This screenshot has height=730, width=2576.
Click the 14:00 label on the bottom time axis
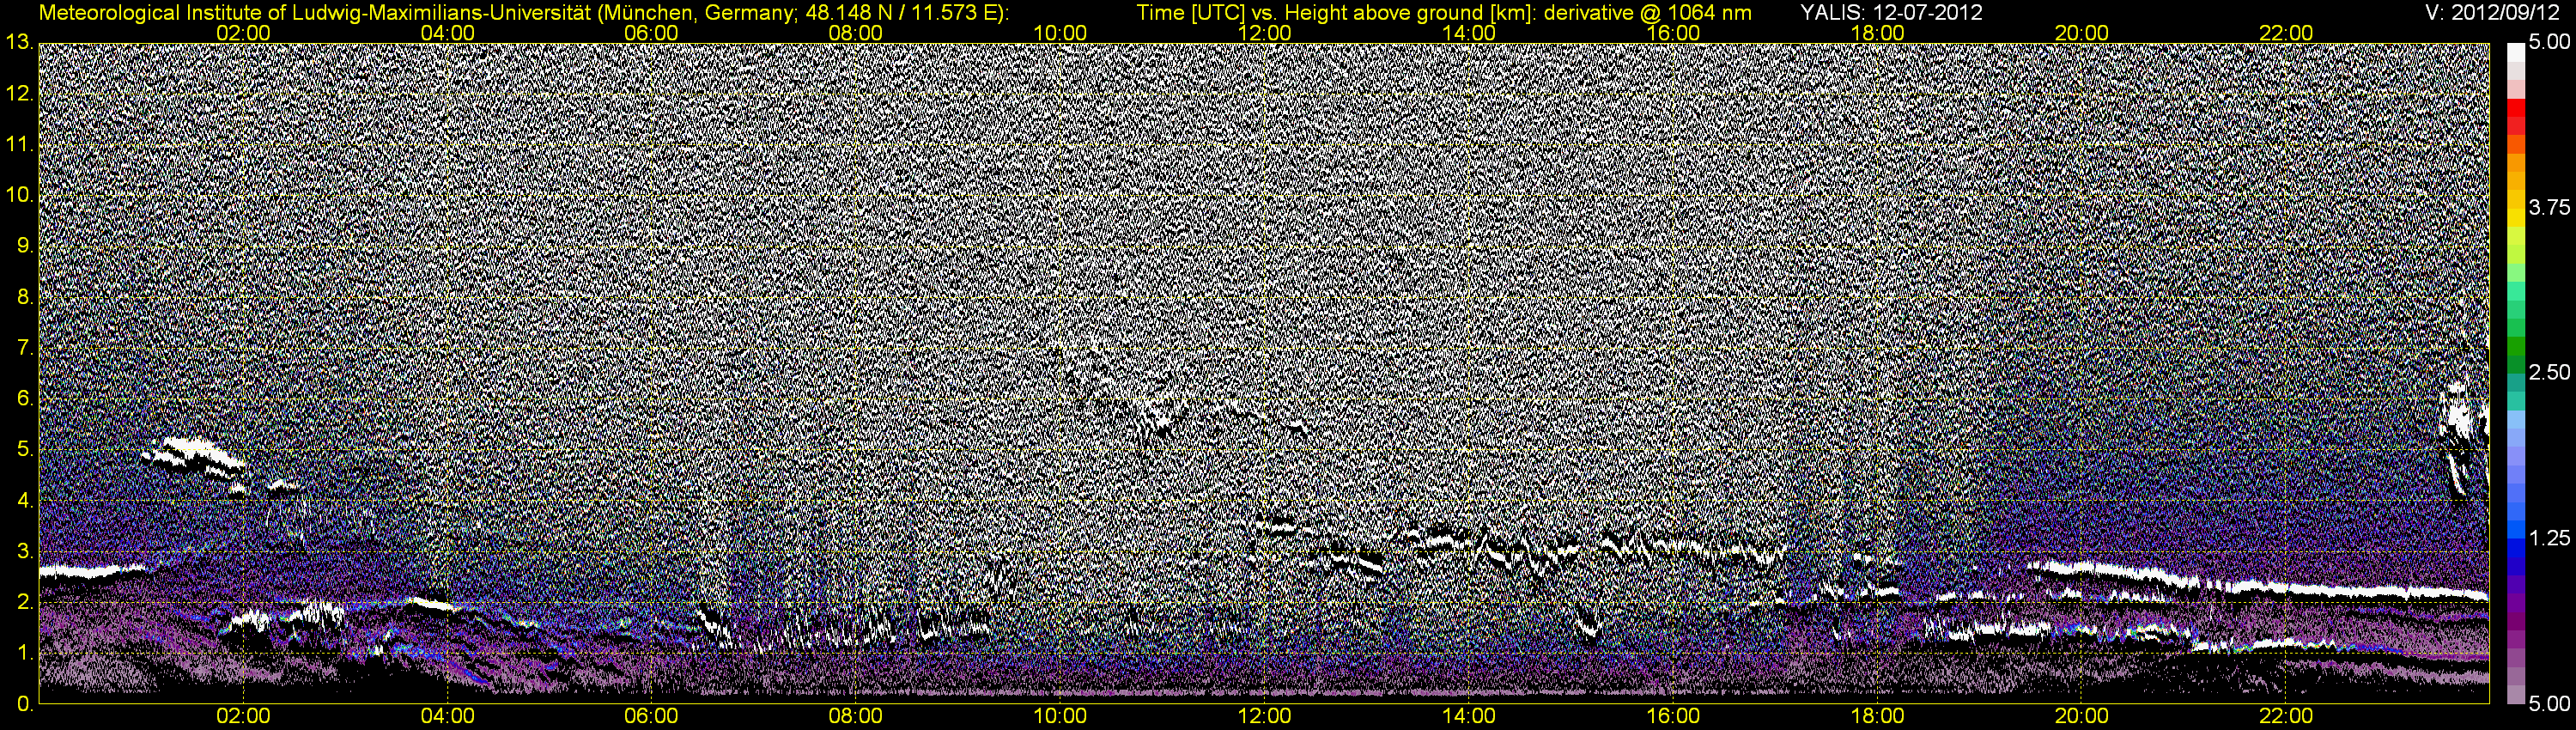point(1468,717)
